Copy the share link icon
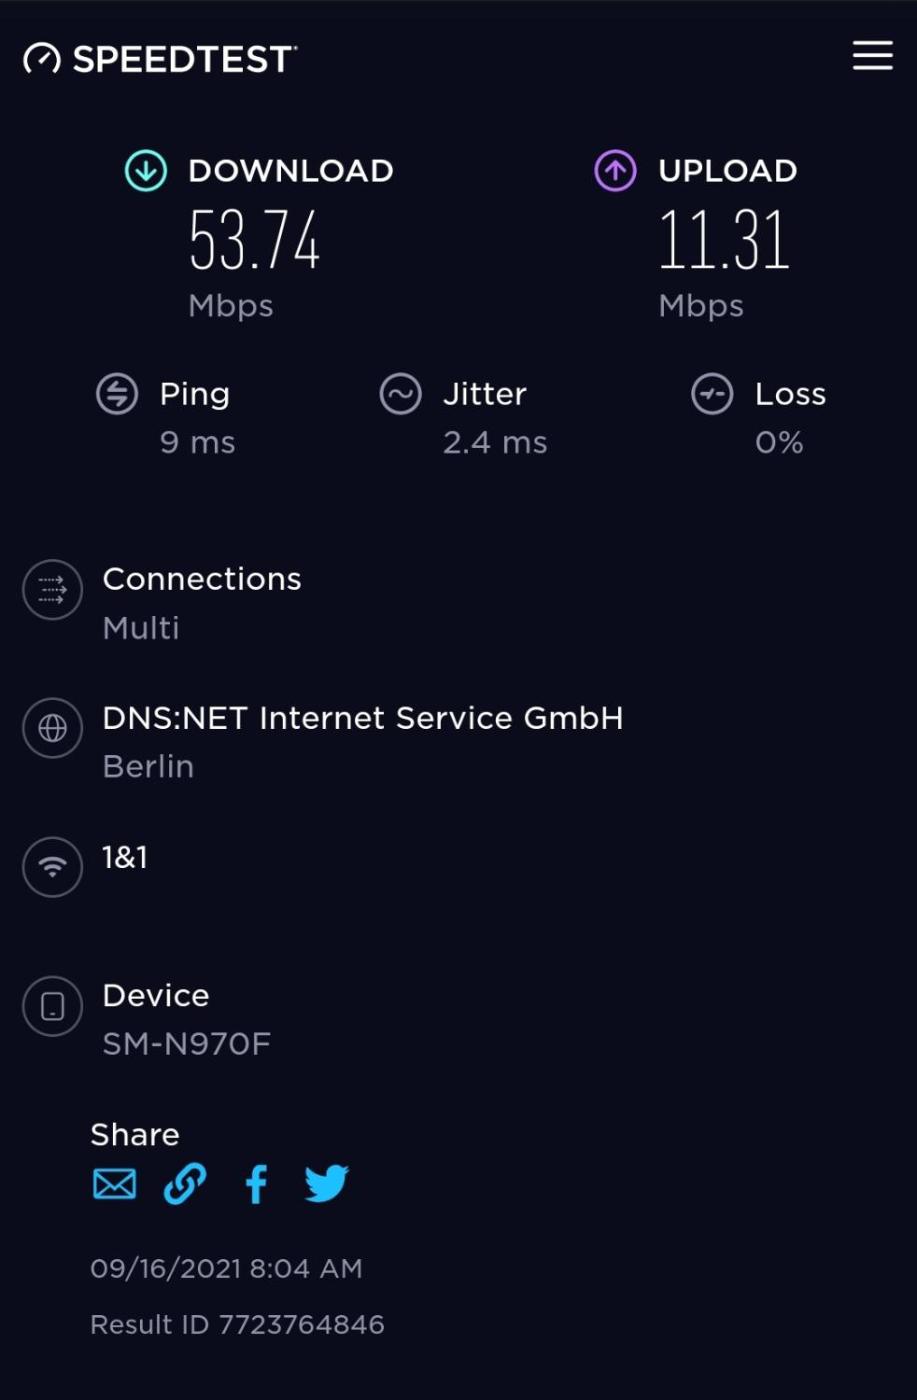Viewport: 917px width, 1400px height. 185,1184
